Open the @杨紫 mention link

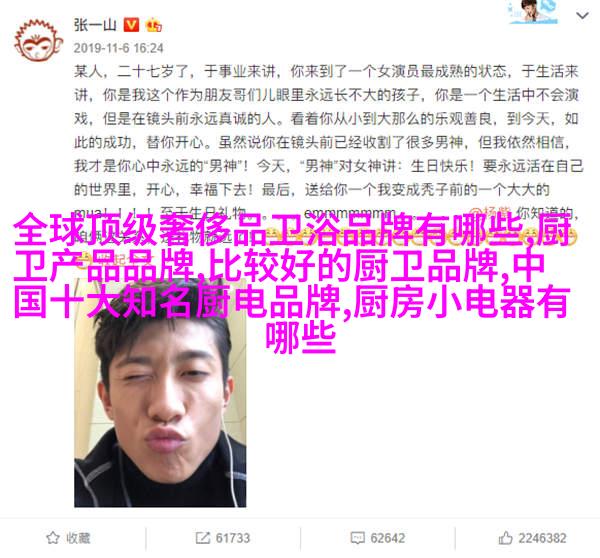pos(491,212)
